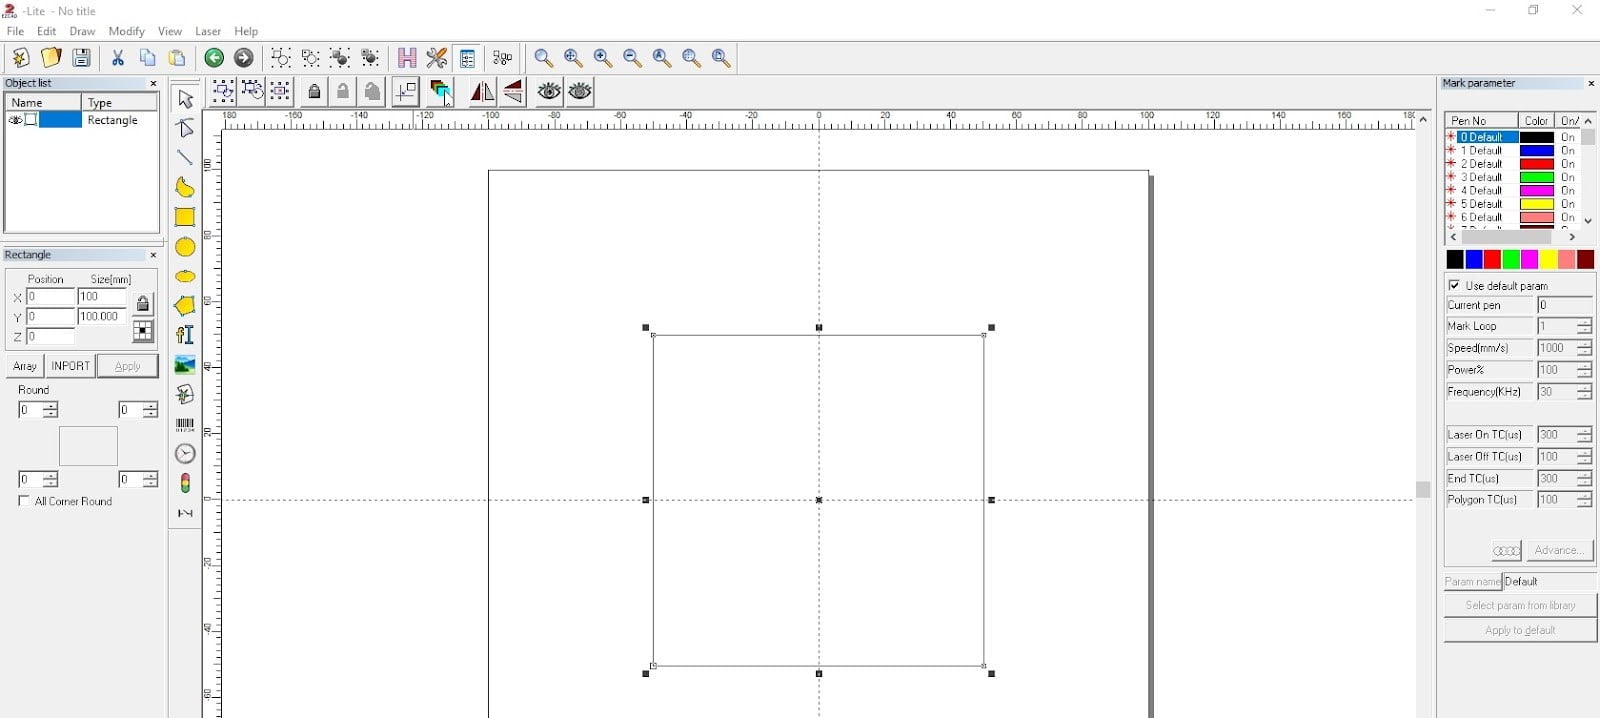This screenshot has width=1600, height=718.
Task: Click Advance... button in mark parameters
Action: click(x=1559, y=550)
